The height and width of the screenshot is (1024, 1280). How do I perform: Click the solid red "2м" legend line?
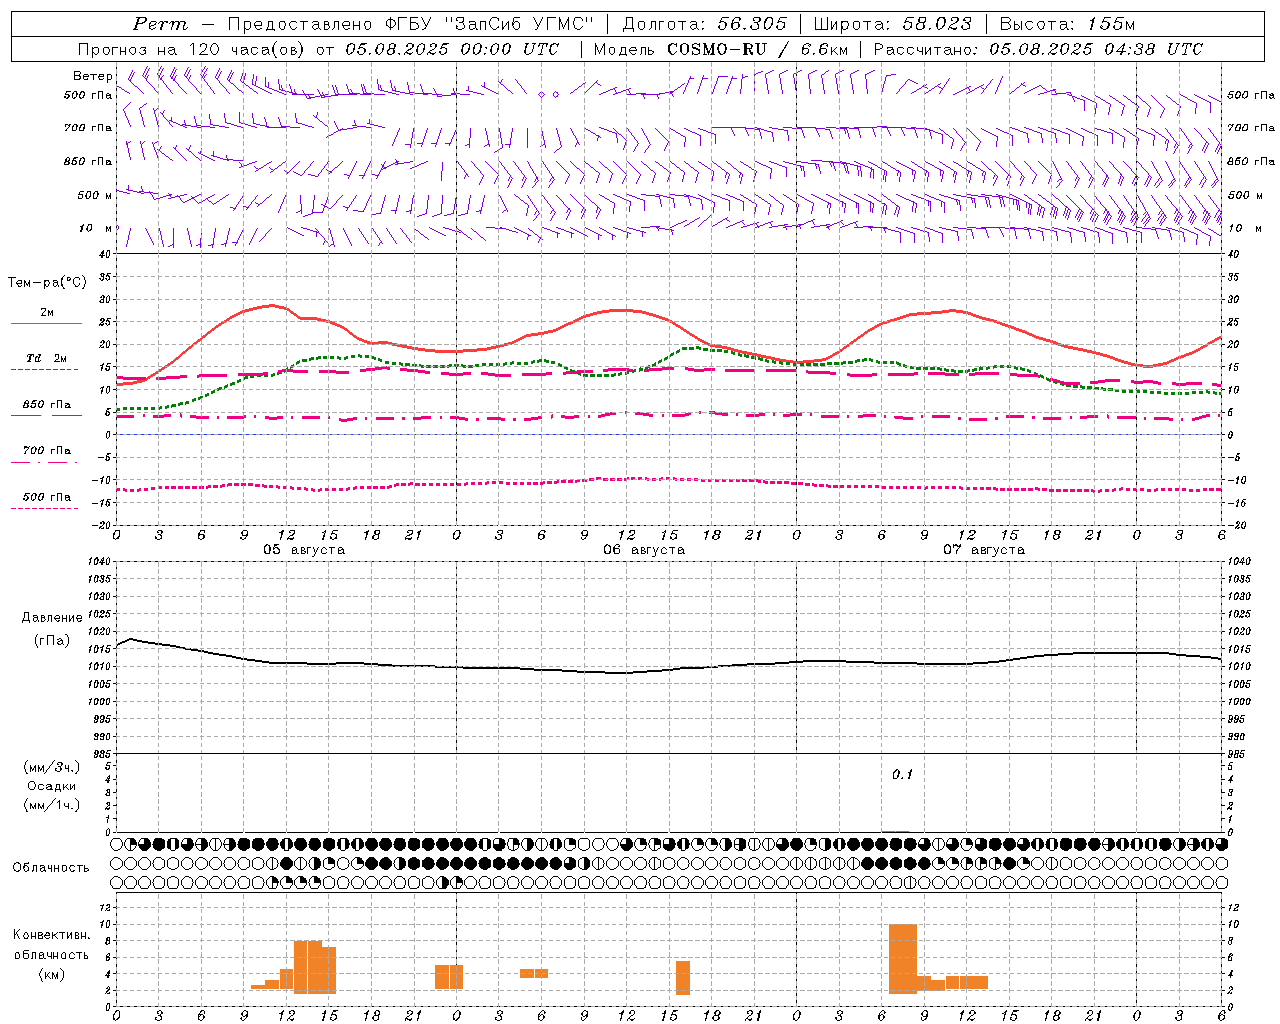(x=46, y=324)
